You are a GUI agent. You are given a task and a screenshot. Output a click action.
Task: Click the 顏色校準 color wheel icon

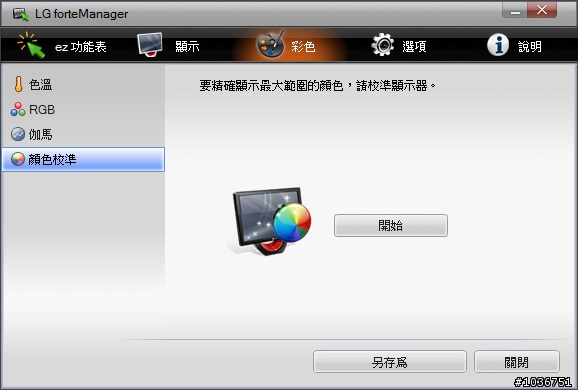coord(18,159)
